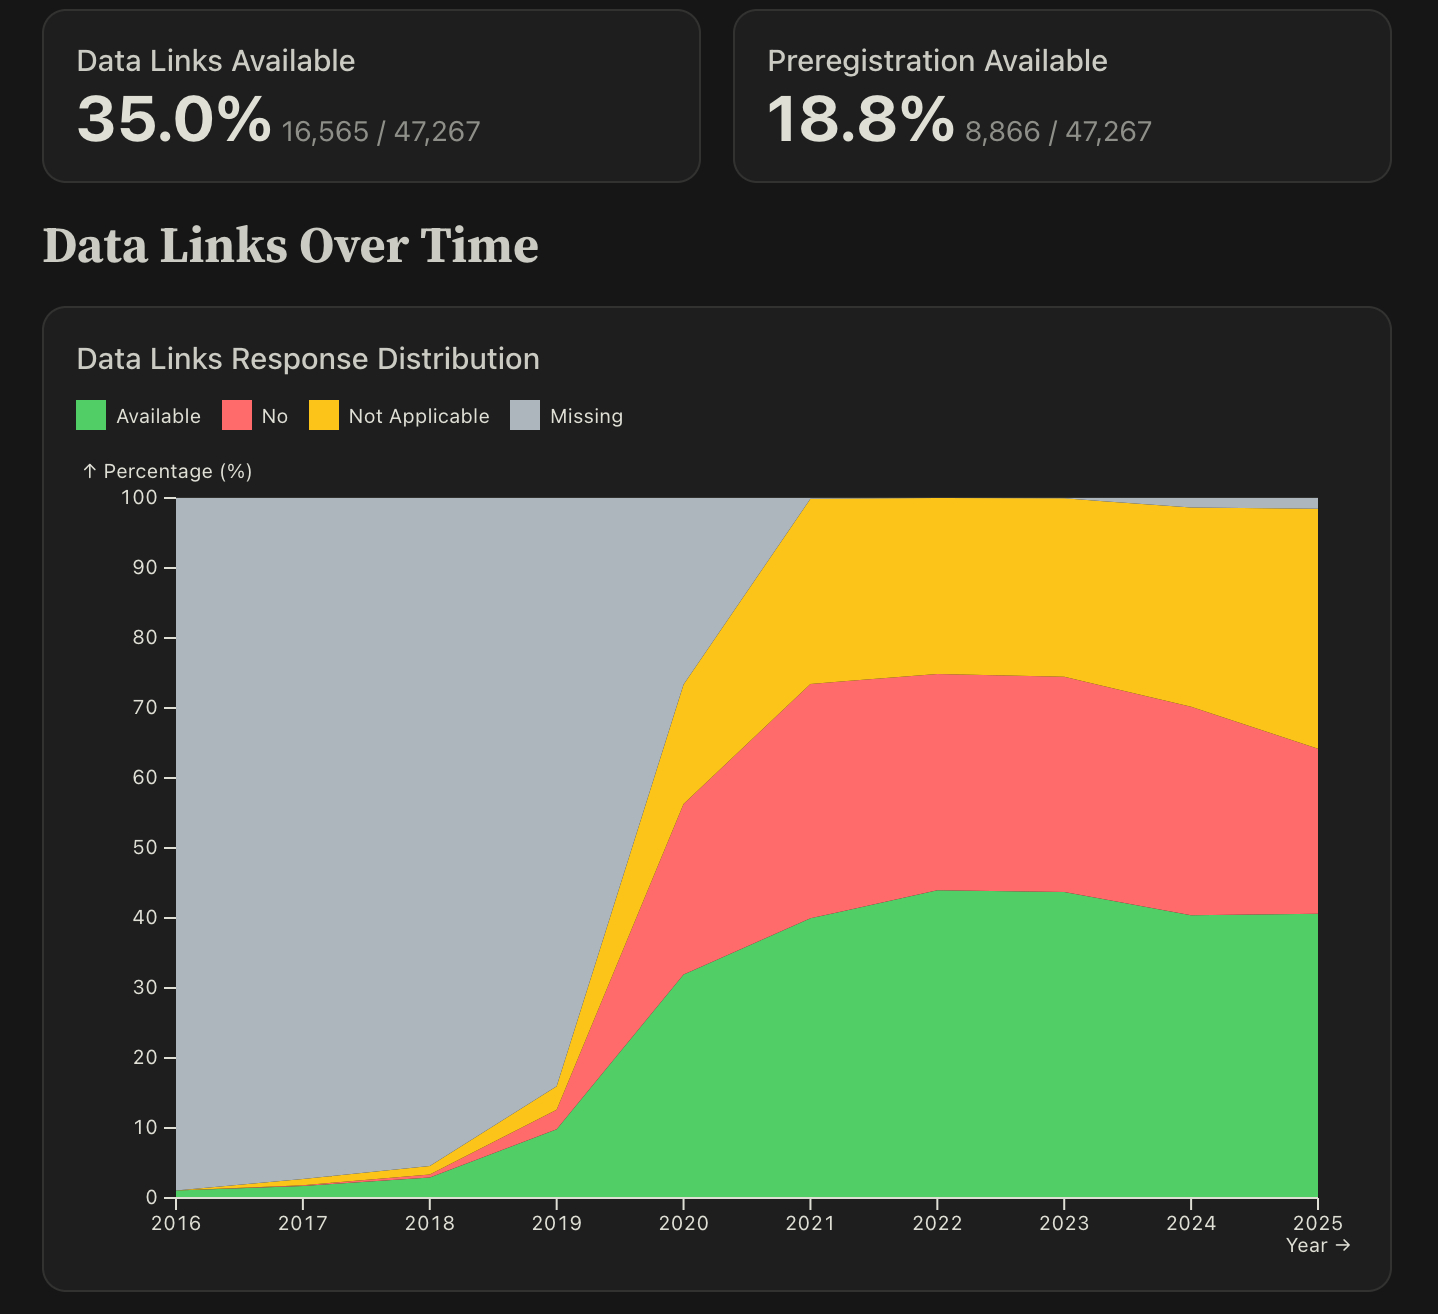Screen dimensions: 1438x1314
Task: Click the Preregistration Available 18.8% card
Action: [x=1062, y=96]
